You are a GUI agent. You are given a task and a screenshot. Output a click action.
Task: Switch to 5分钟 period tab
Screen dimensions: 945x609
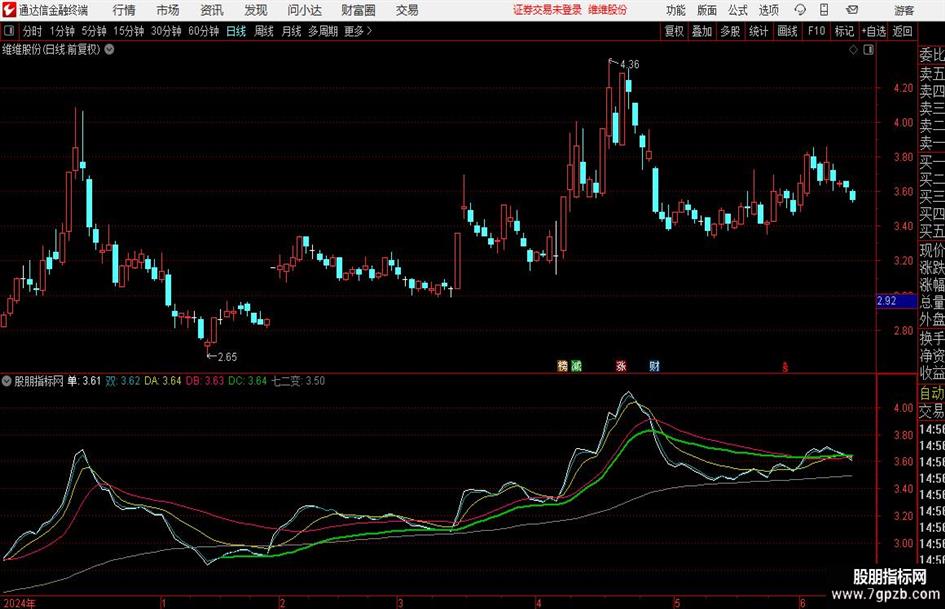click(94, 31)
